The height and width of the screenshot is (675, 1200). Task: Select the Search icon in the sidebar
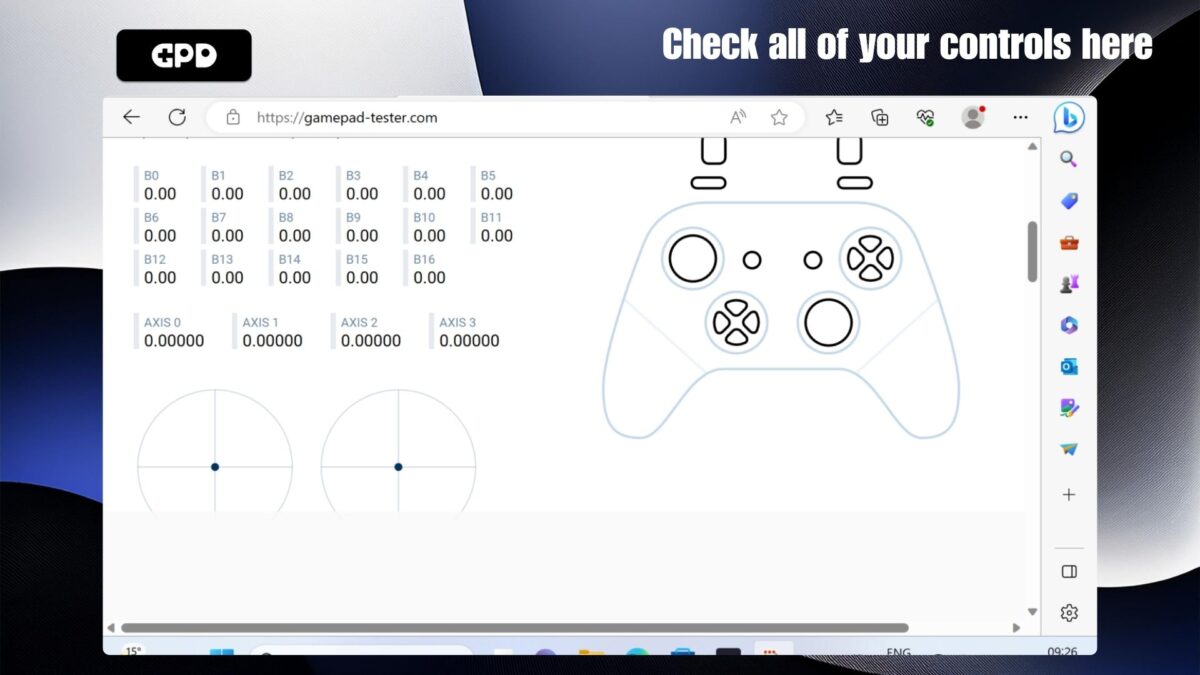coord(1068,159)
